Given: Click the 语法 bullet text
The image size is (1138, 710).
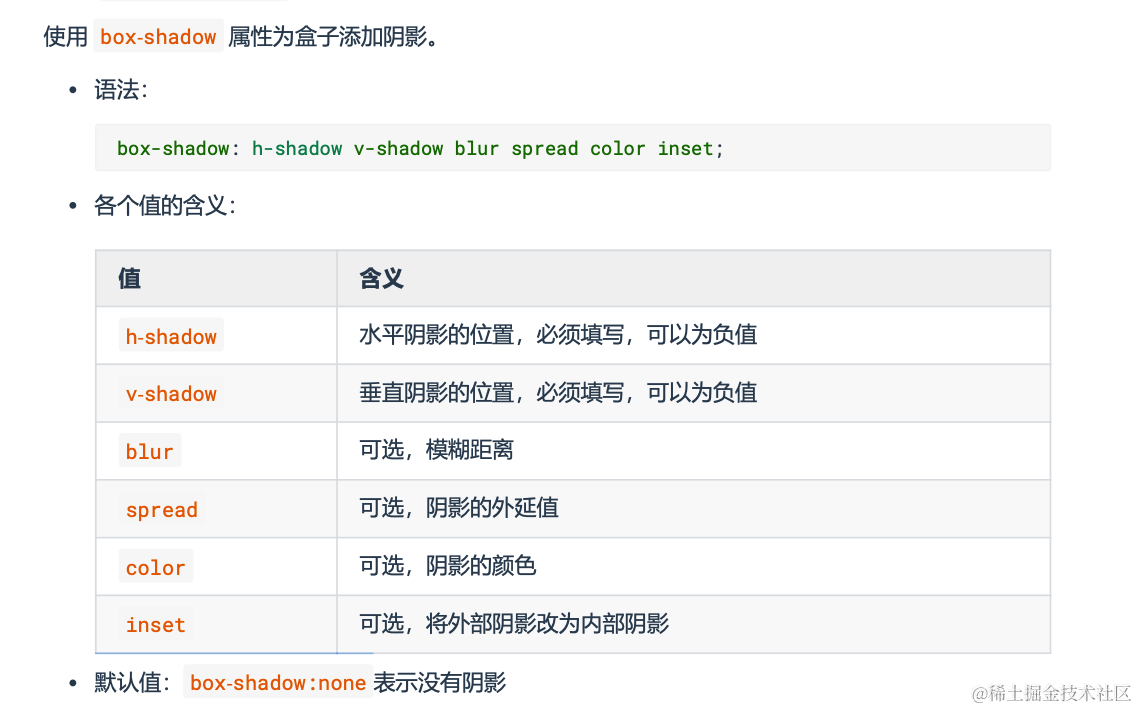Looking at the screenshot, I should pyautogui.click(x=120, y=91).
